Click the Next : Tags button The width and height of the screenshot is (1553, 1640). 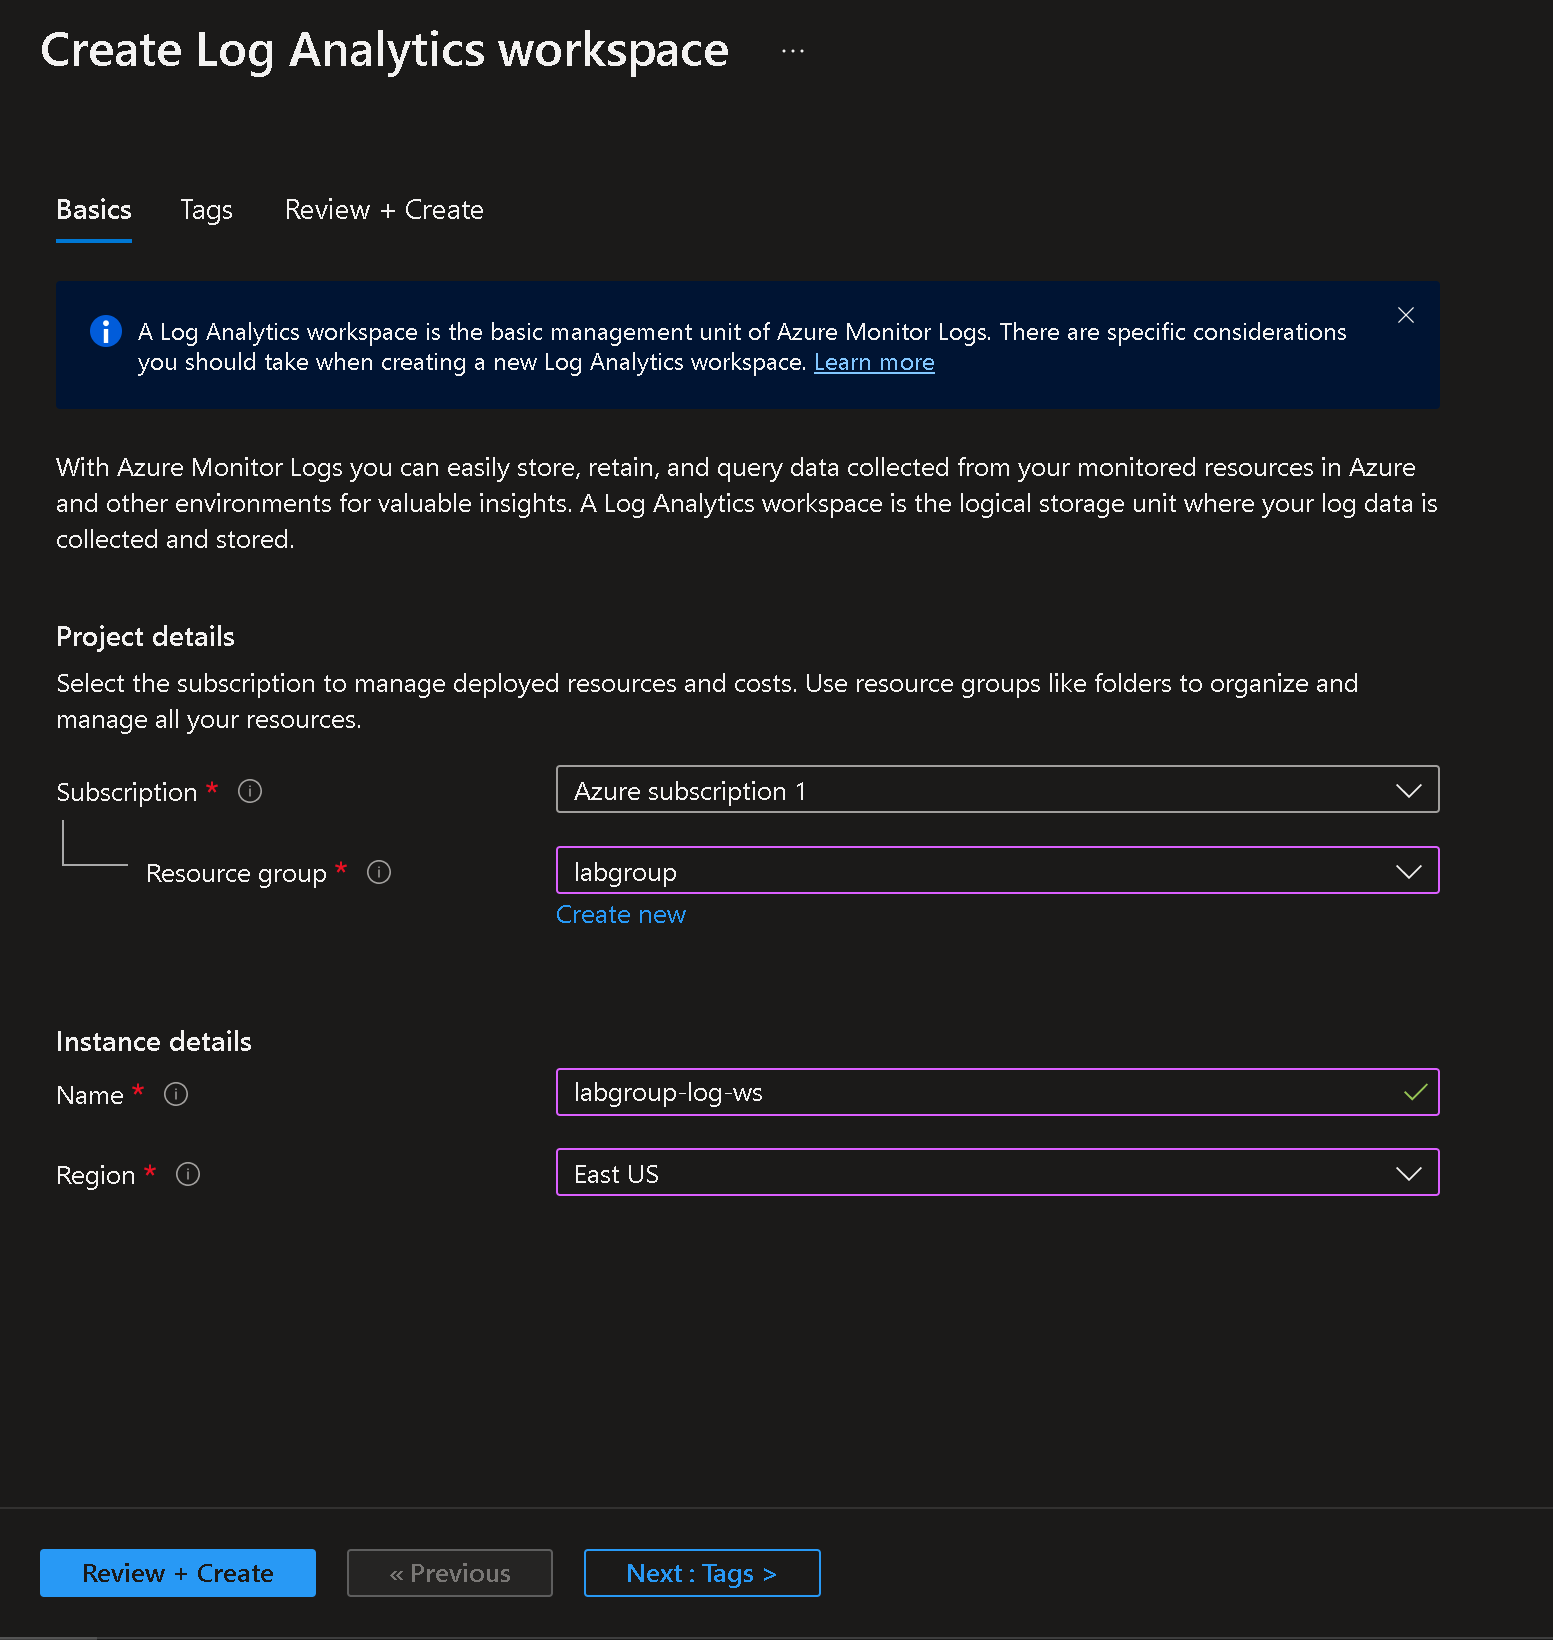(x=702, y=1573)
